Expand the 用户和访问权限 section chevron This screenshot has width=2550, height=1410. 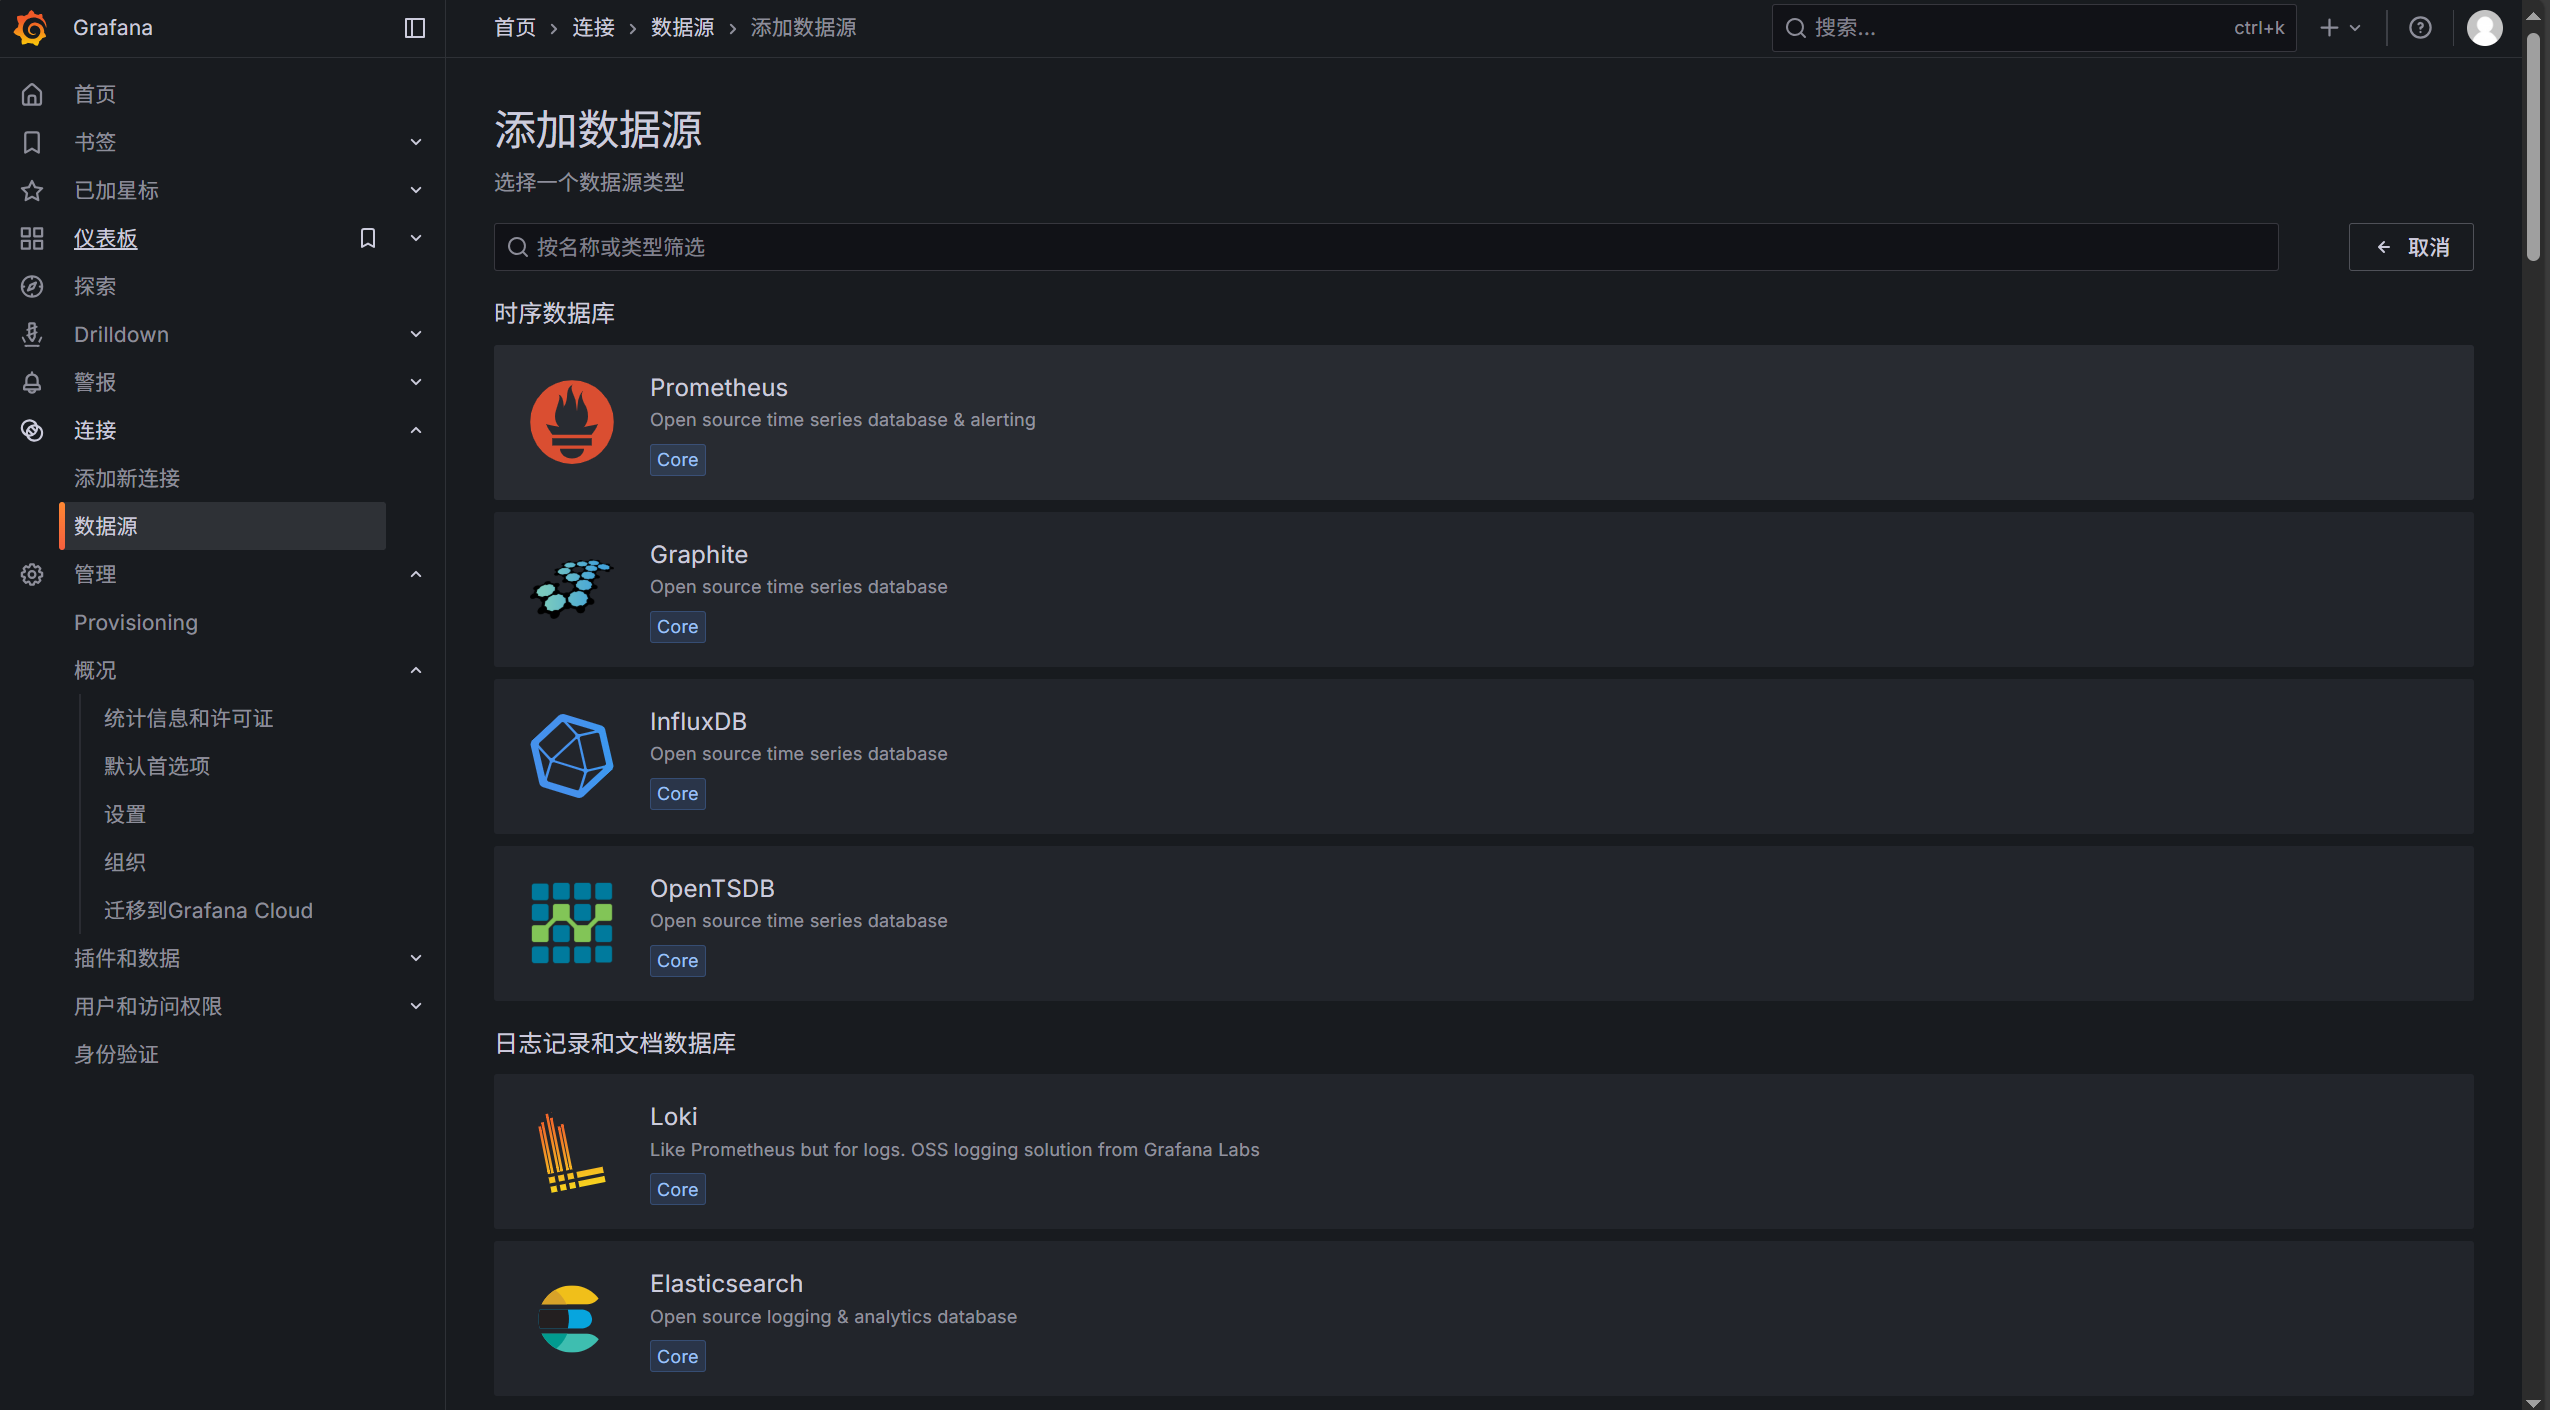(x=416, y=1006)
